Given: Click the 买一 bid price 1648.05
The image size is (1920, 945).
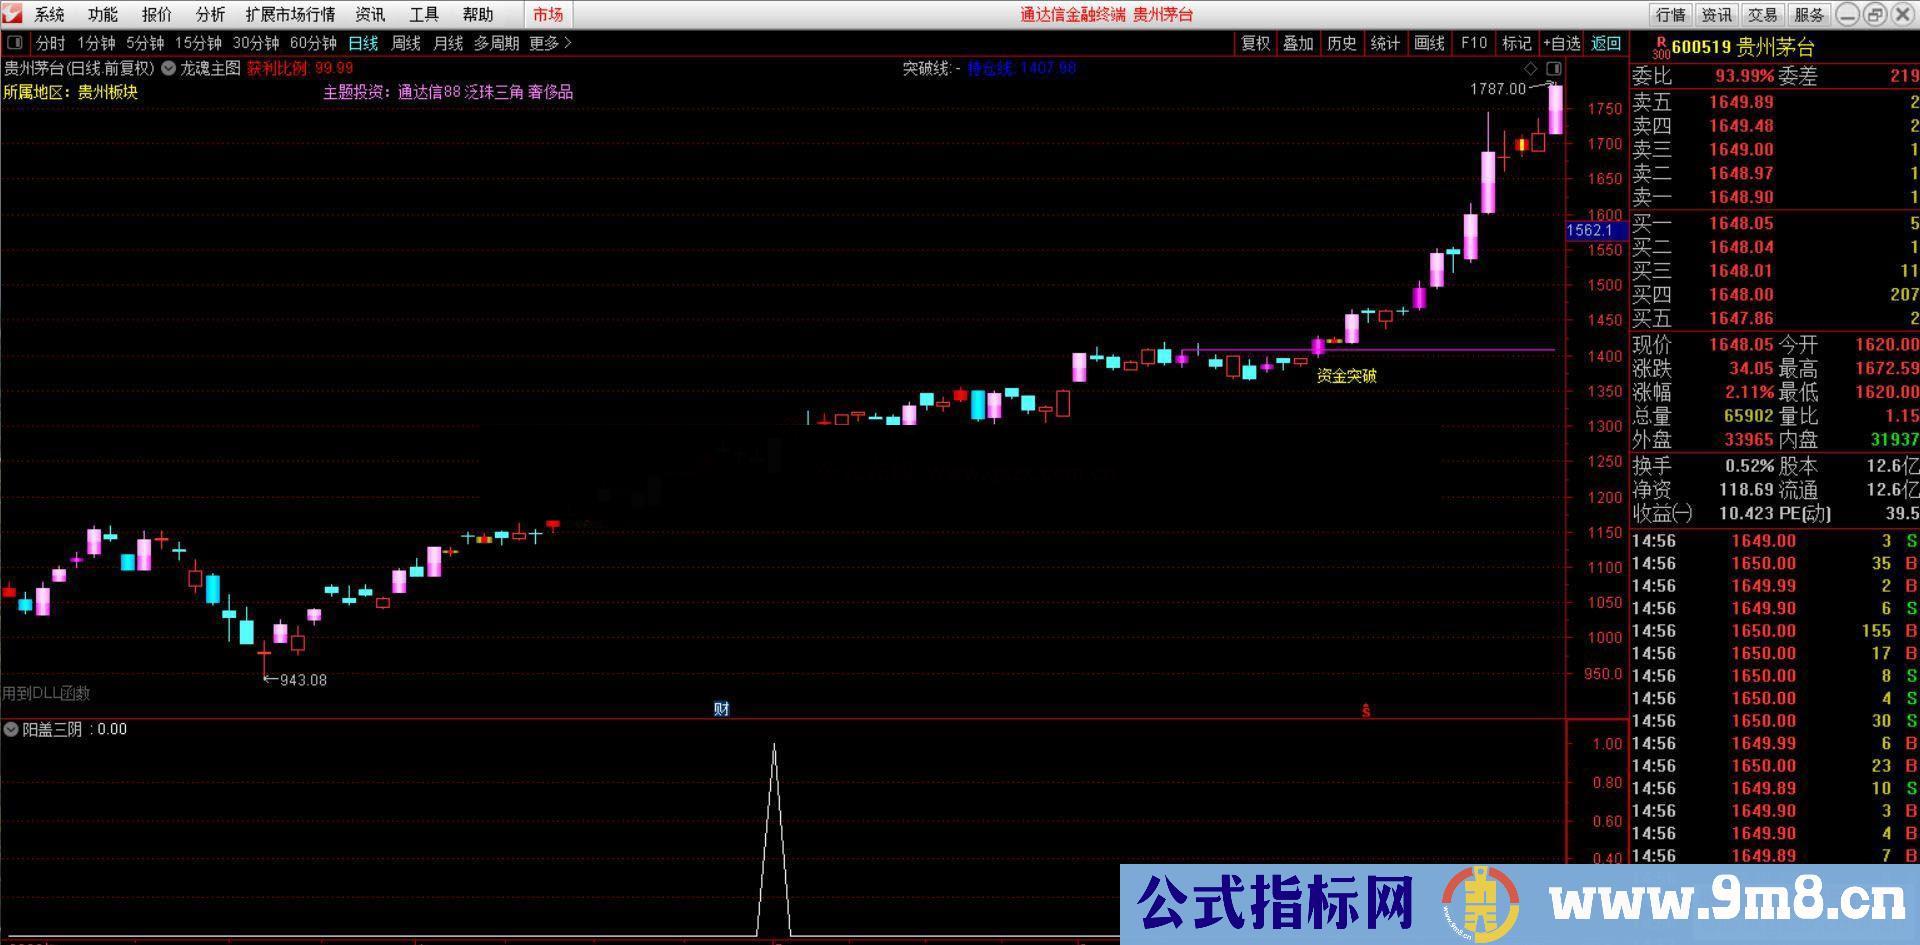Looking at the screenshot, I should 1741,223.
